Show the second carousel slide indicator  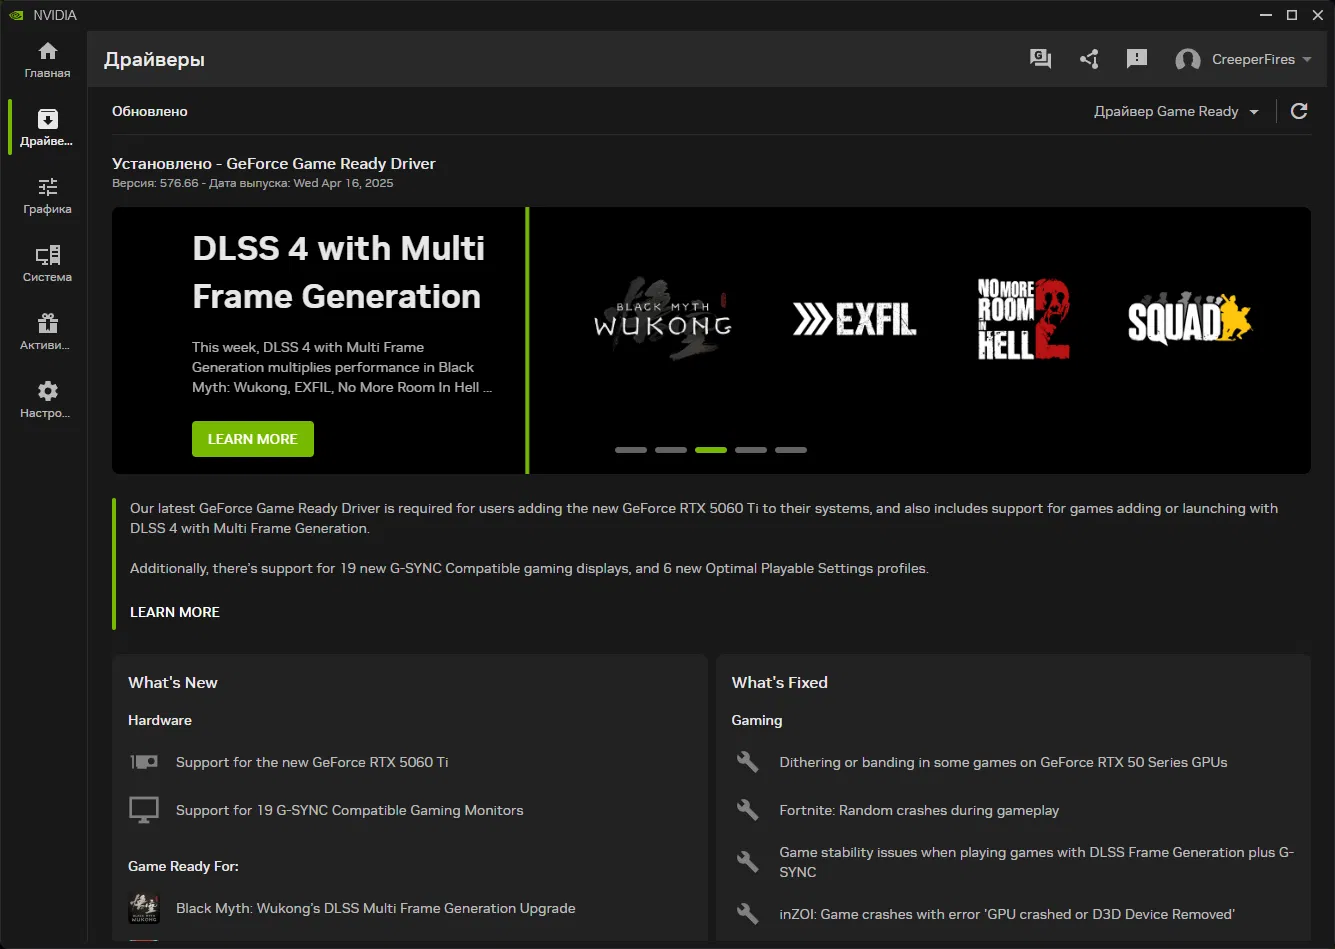coord(671,450)
